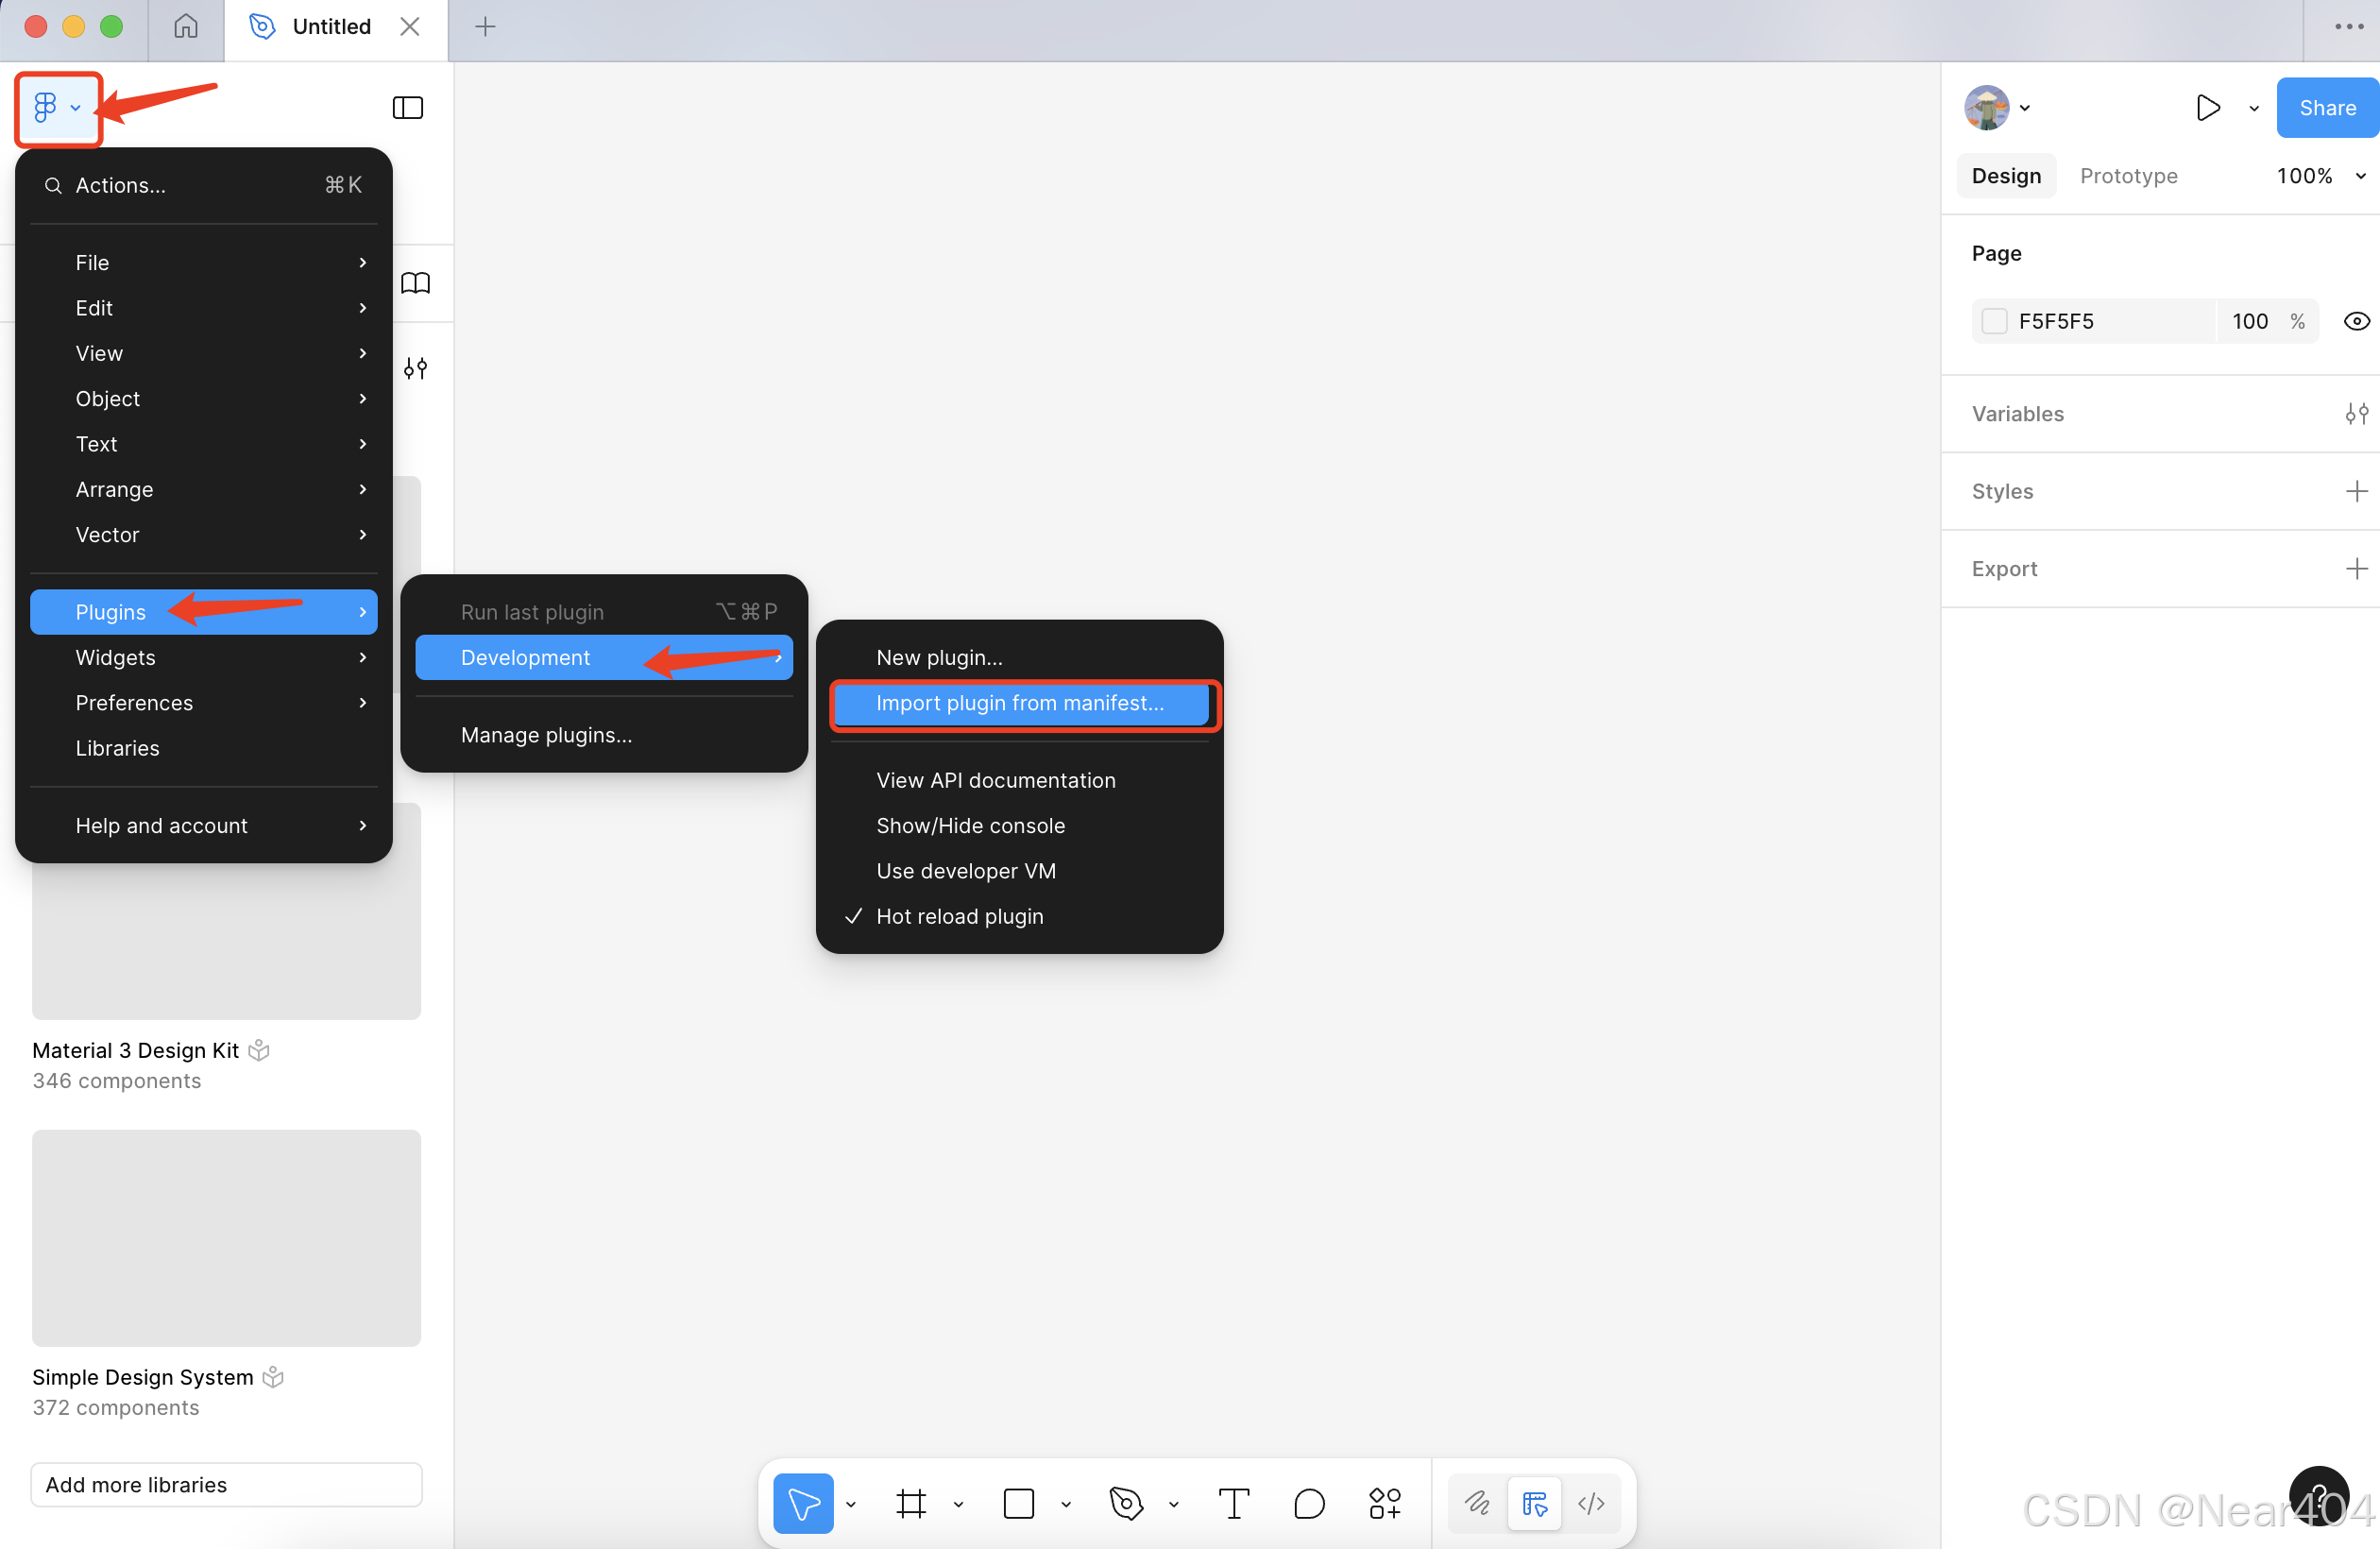This screenshot has height=1549, width=2380.
Task: Switch to the Prototype tab
Action: pos(2128,176)
